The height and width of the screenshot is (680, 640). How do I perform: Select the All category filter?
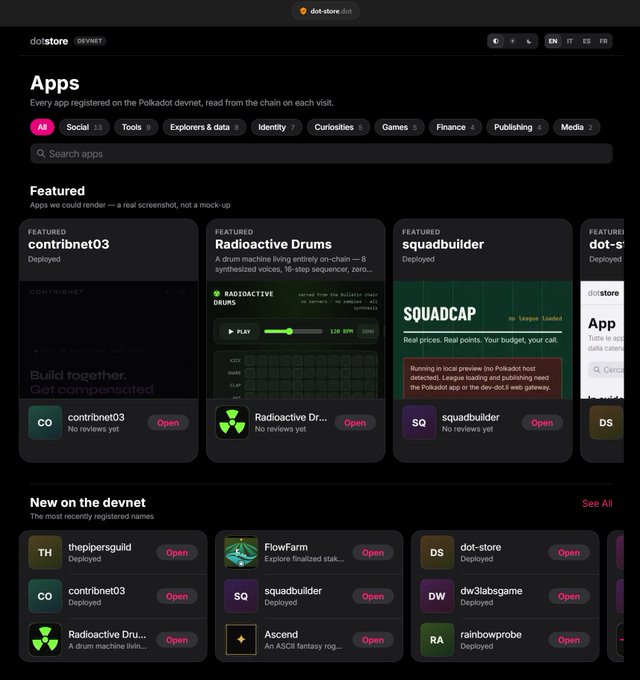pos(42,127)
